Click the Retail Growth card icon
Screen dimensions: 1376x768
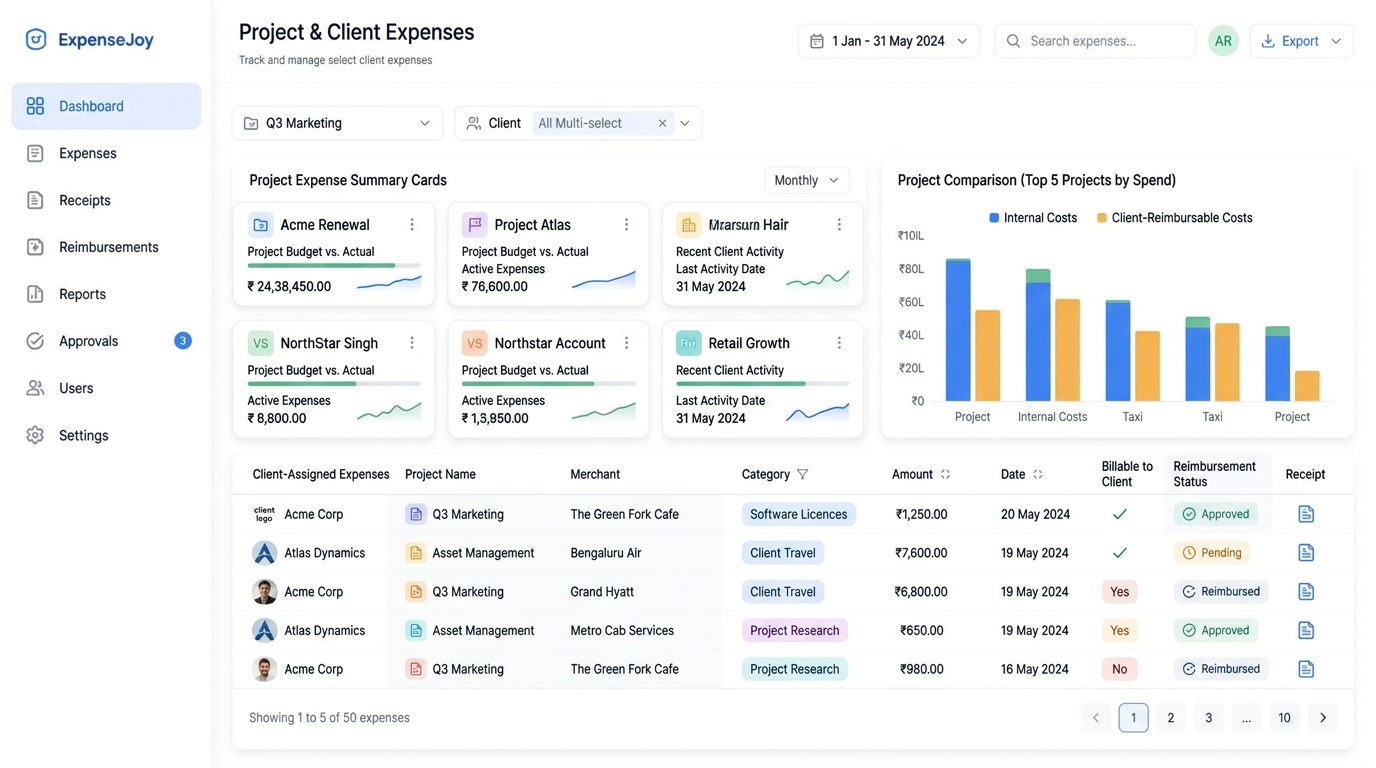pos(688,343)
